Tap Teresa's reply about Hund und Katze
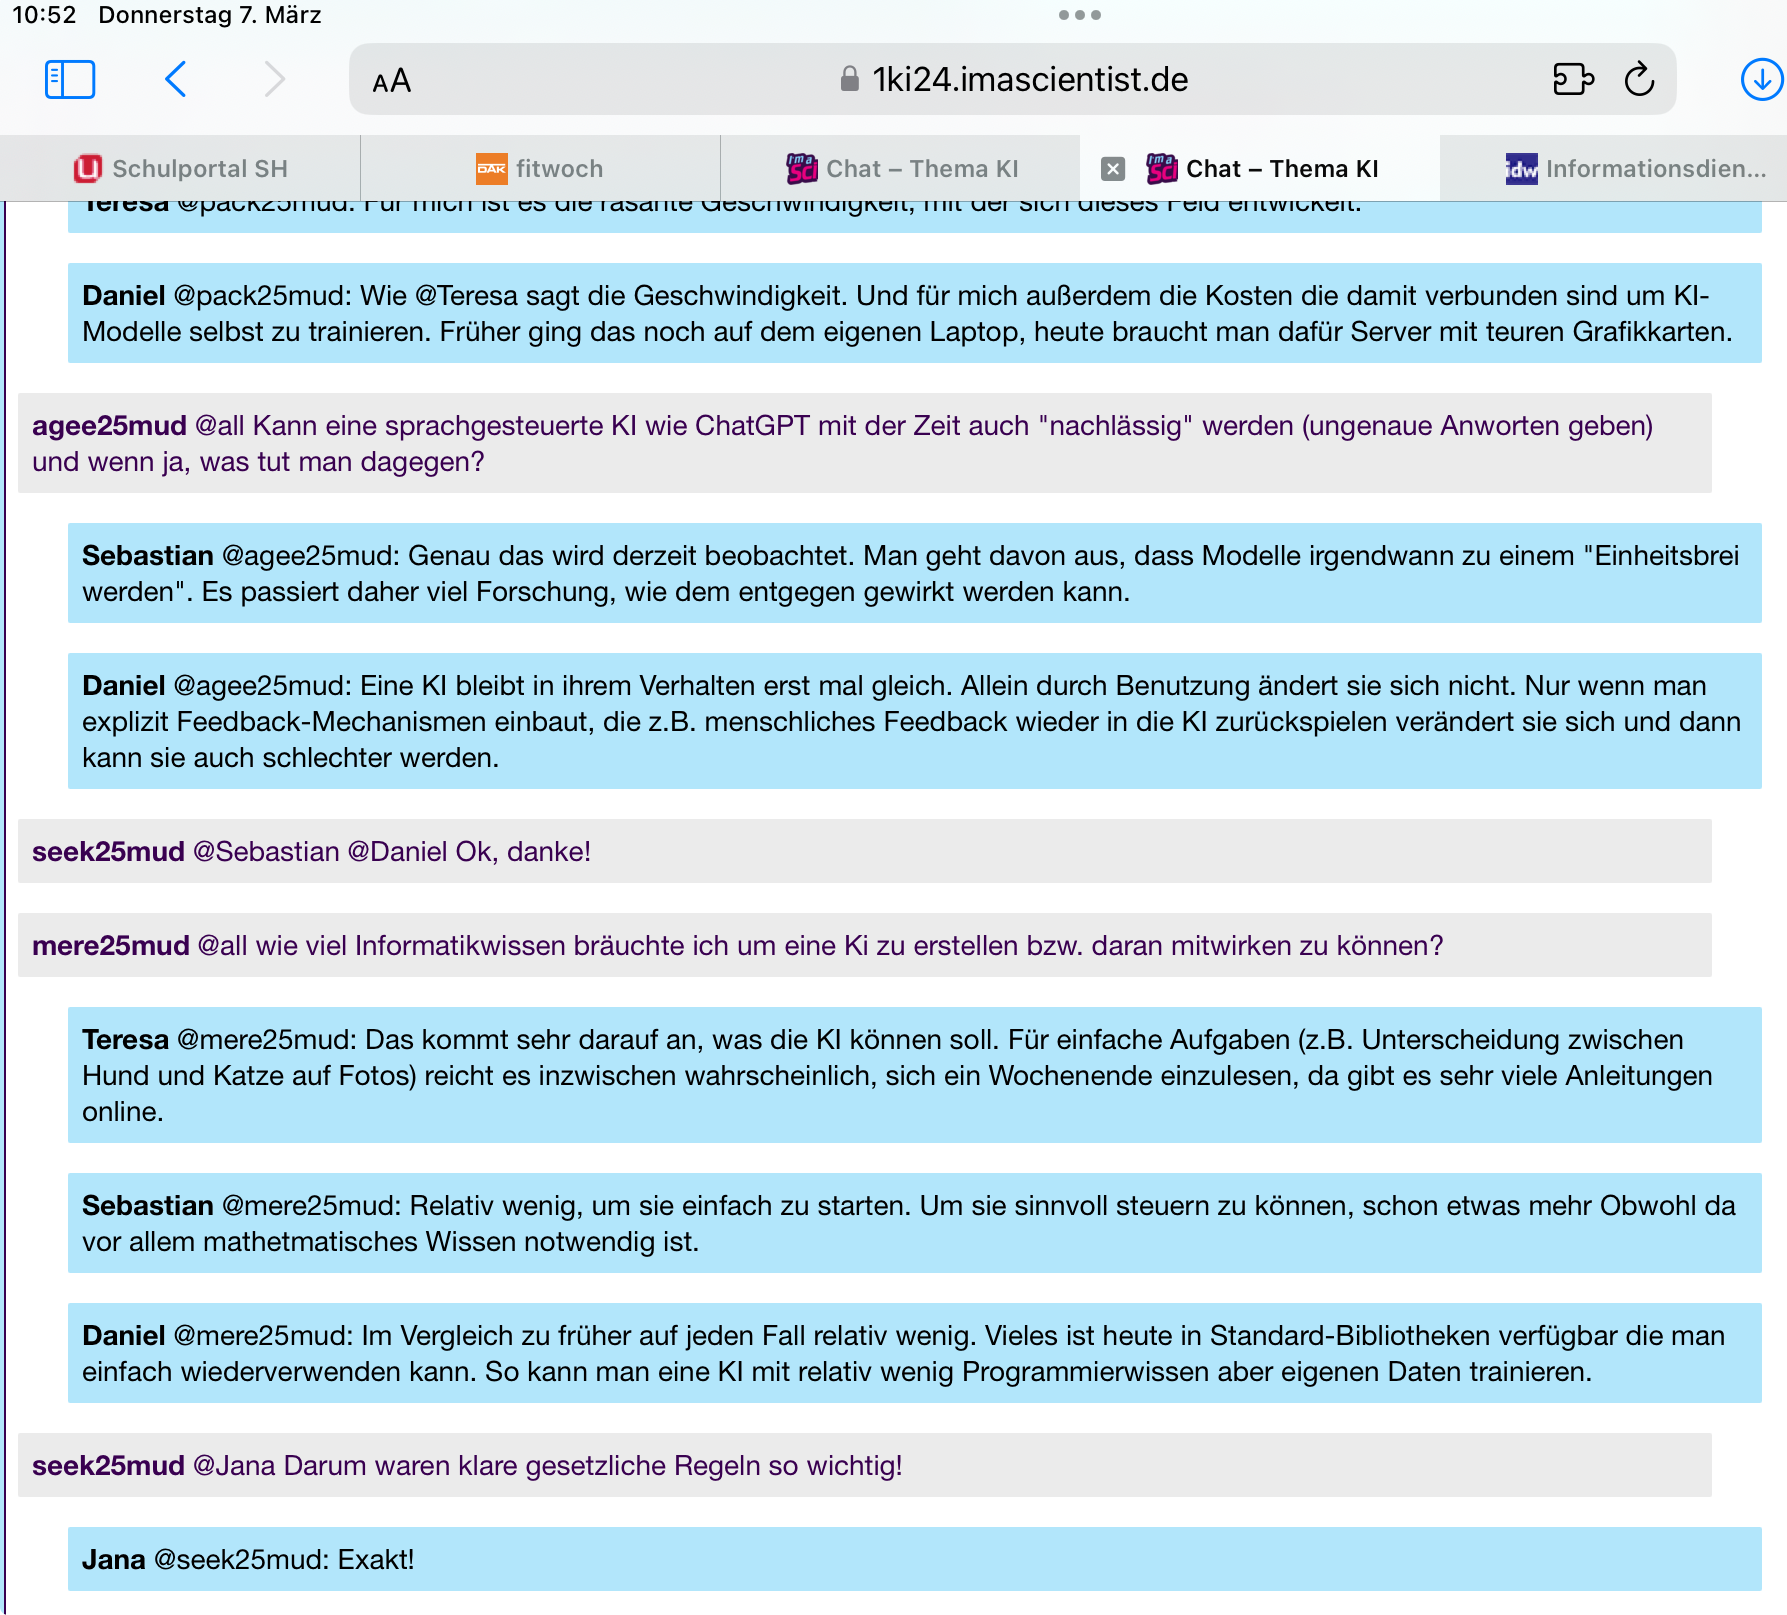This screenshot has height=1615, width=1787. pos(915,1075)
